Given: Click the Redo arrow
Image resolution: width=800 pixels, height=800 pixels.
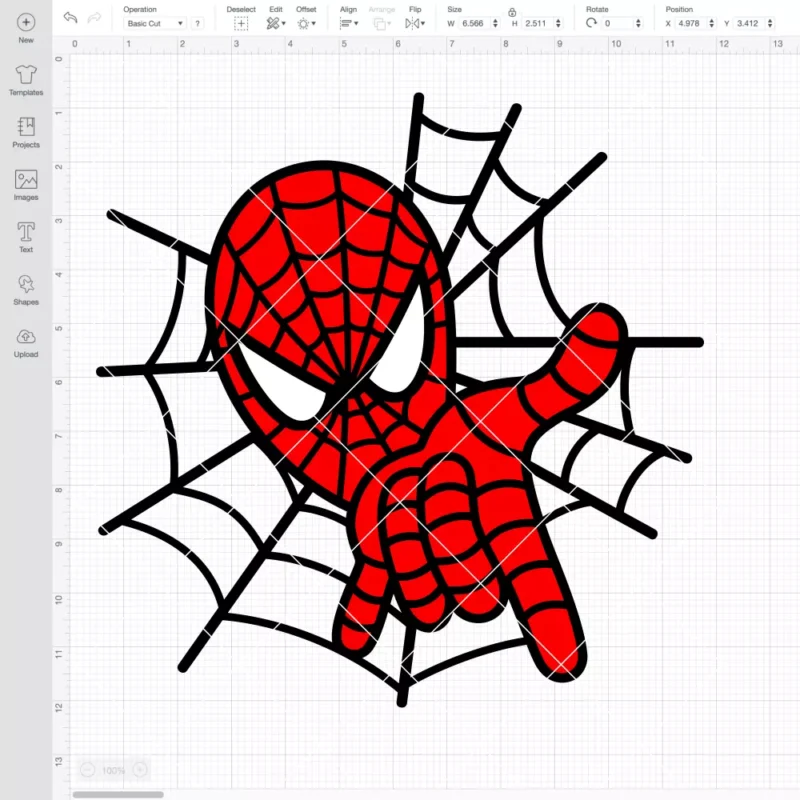Looking at the screenshot, I should (94, 18).
